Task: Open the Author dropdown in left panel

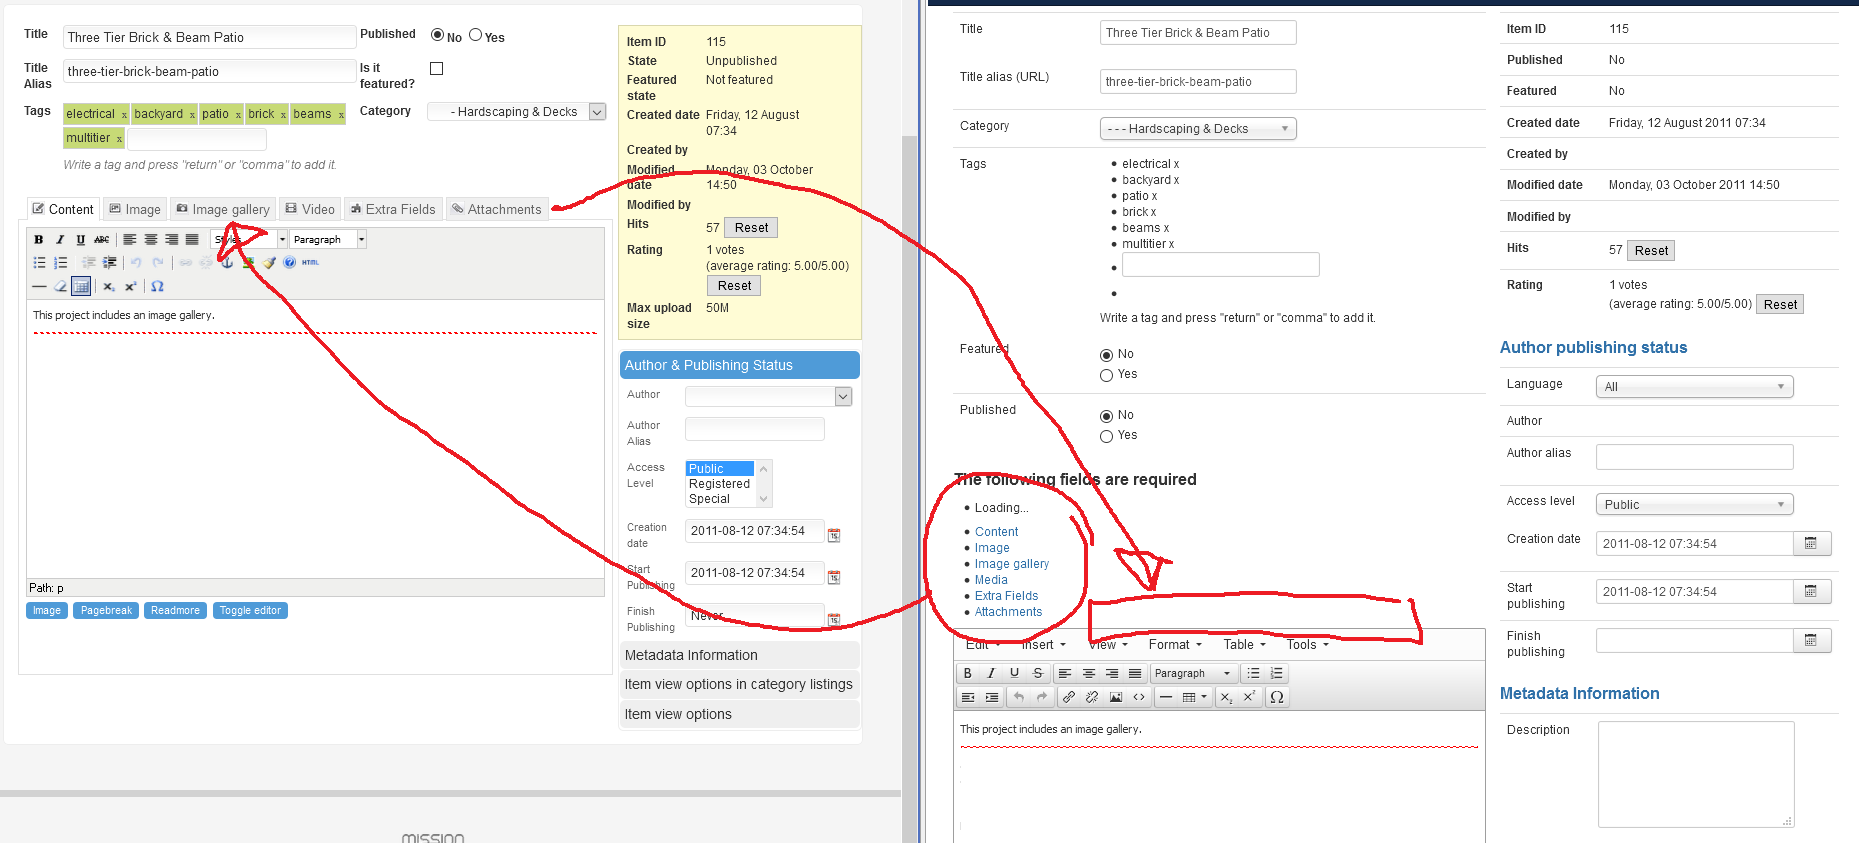Action: [768, 397]
